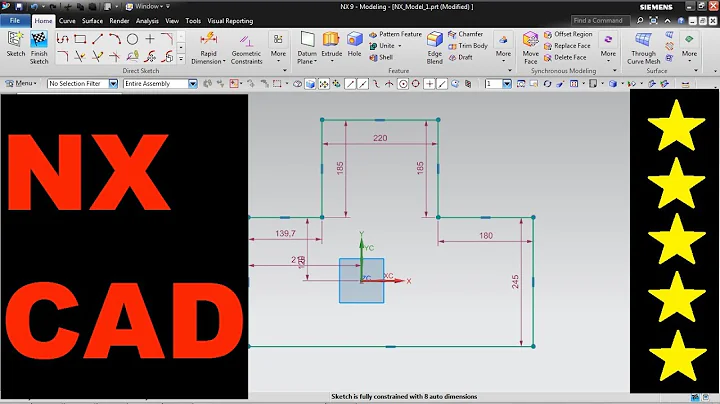Select the sketch Fillet tool
This screenshot has width=720, height=404.
pos(62,56)
